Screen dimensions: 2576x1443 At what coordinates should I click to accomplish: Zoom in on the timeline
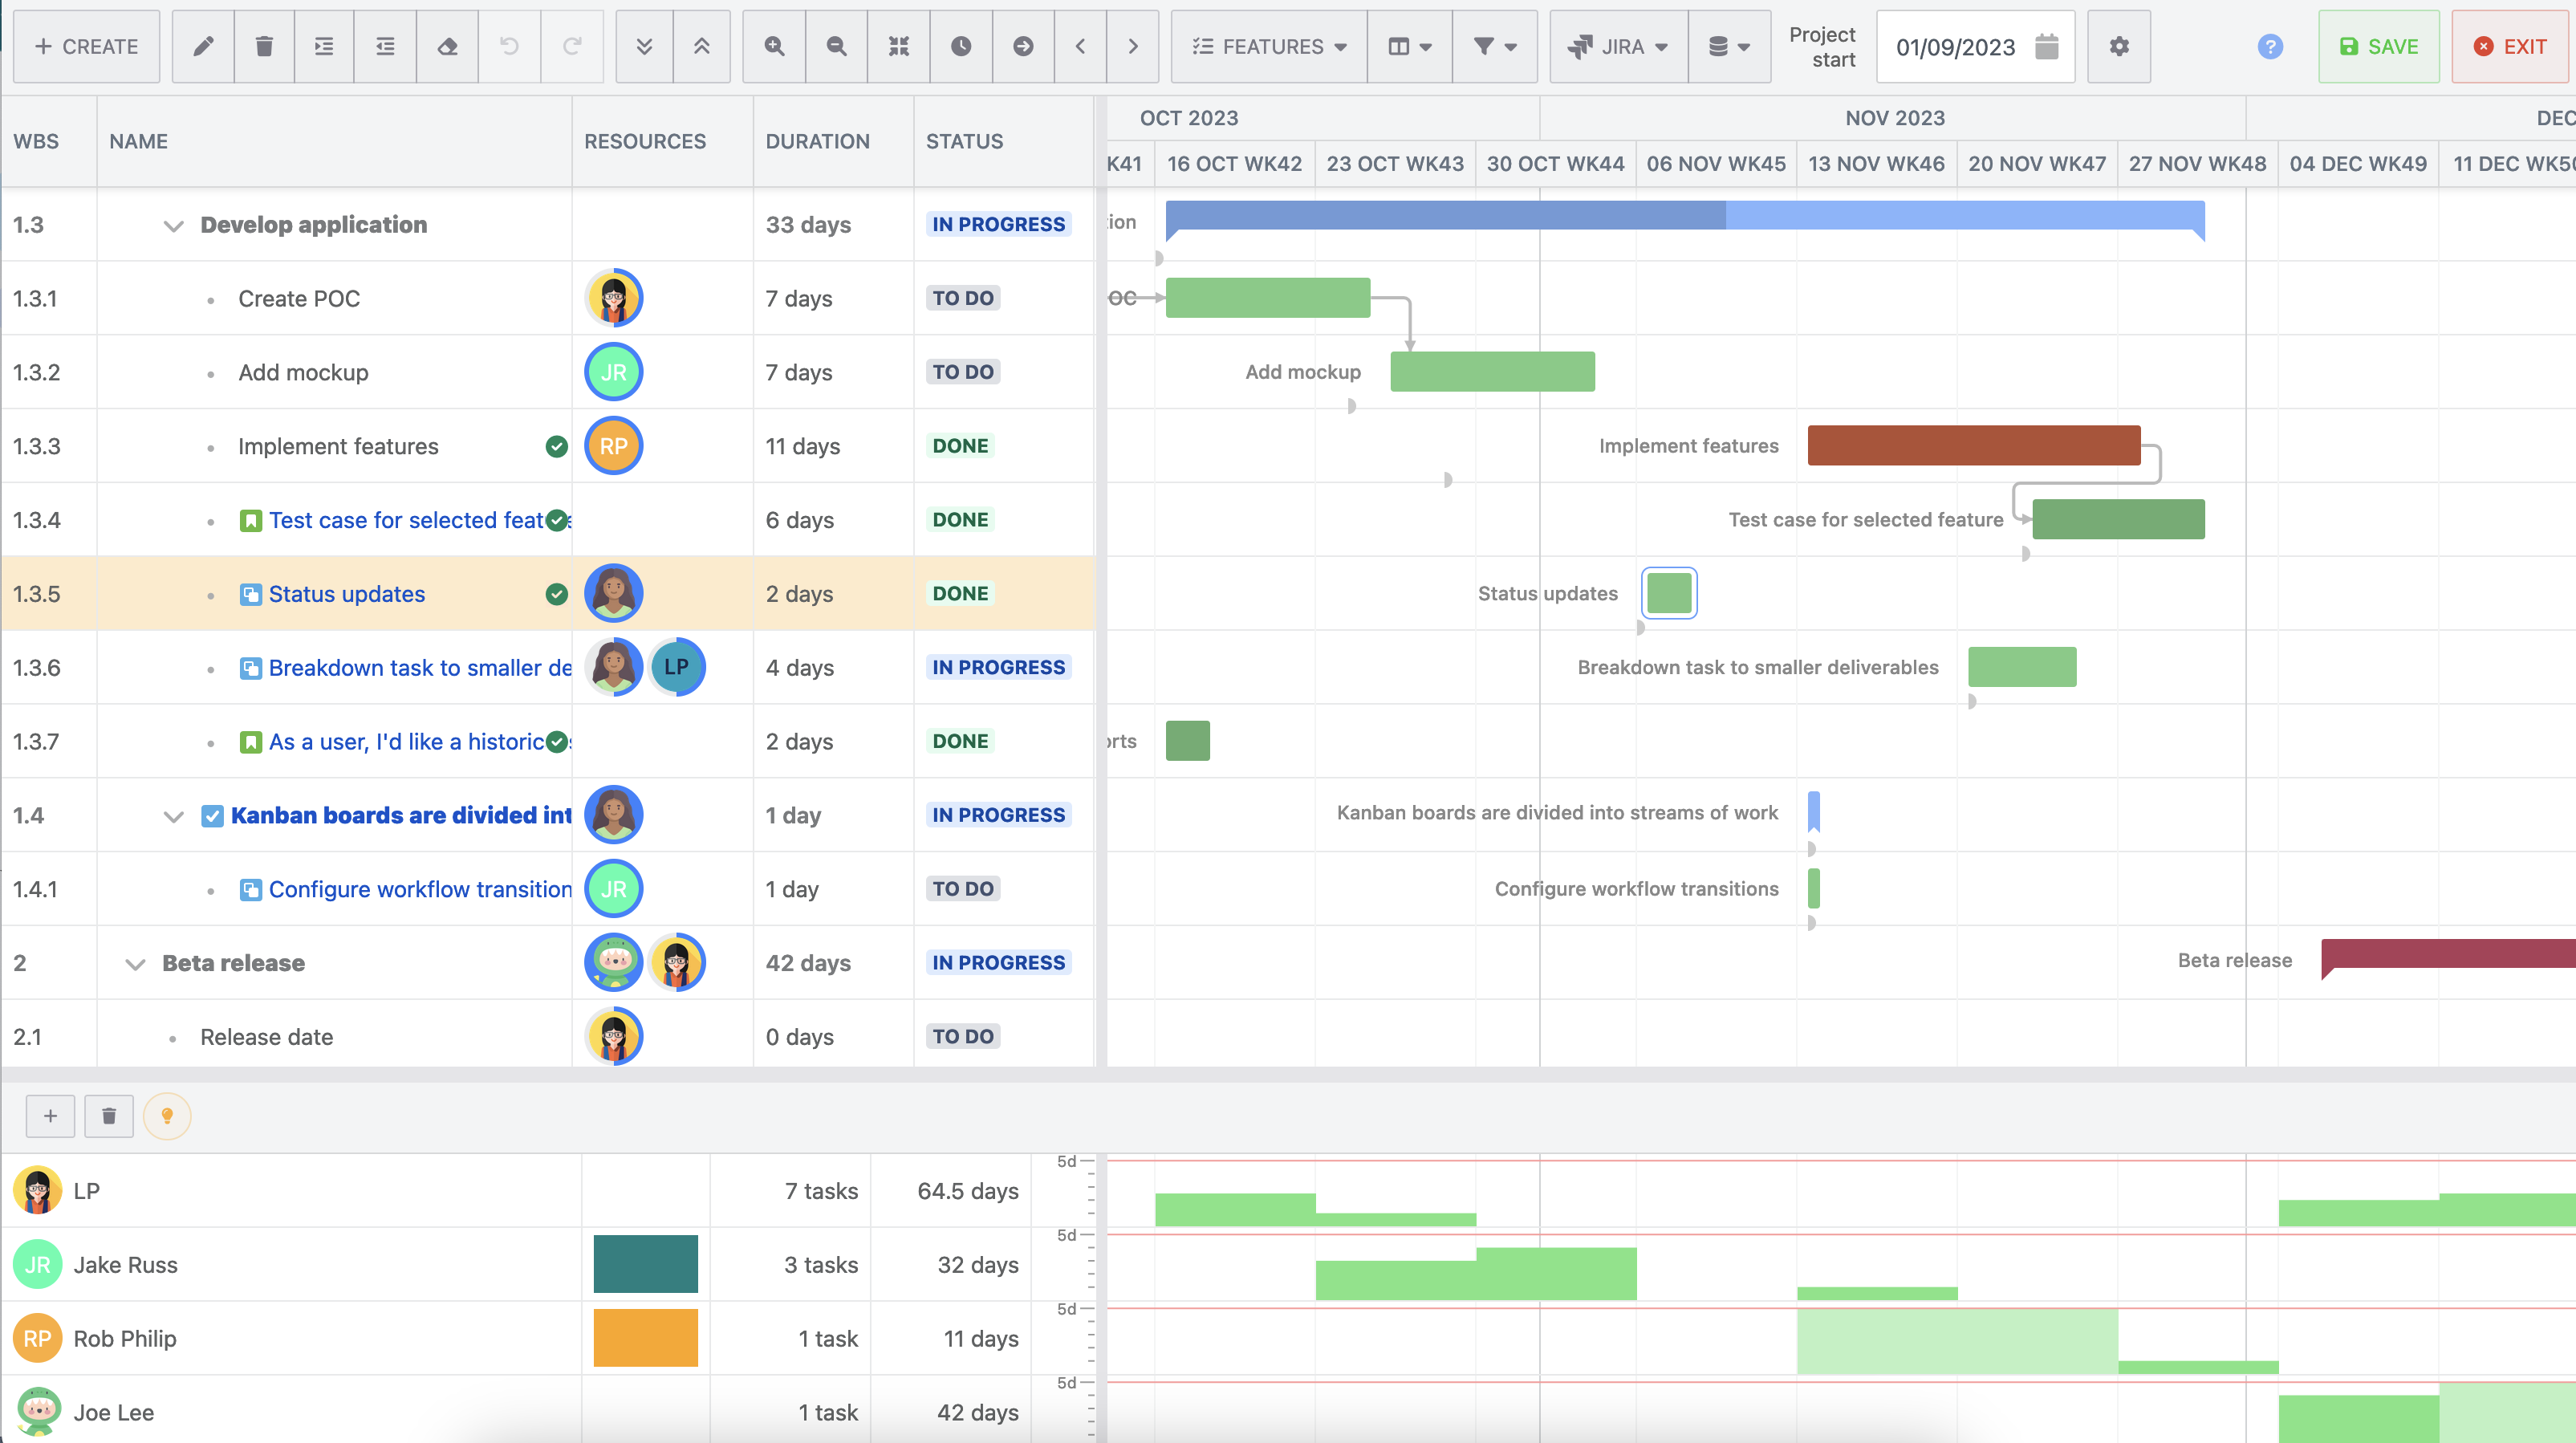[x=772, y=46]
